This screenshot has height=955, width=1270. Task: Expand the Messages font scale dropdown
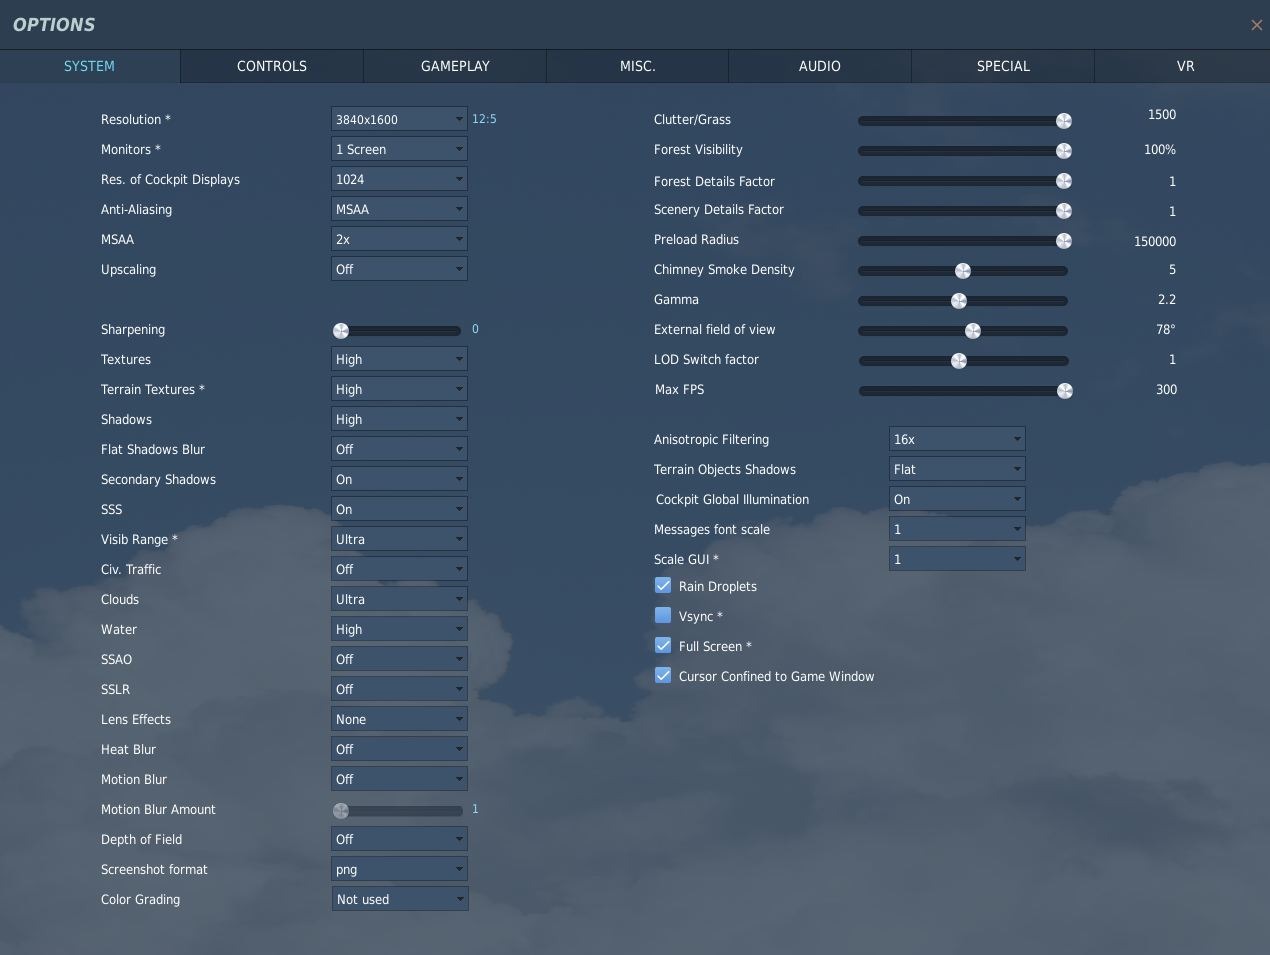[x=957, y=529]
